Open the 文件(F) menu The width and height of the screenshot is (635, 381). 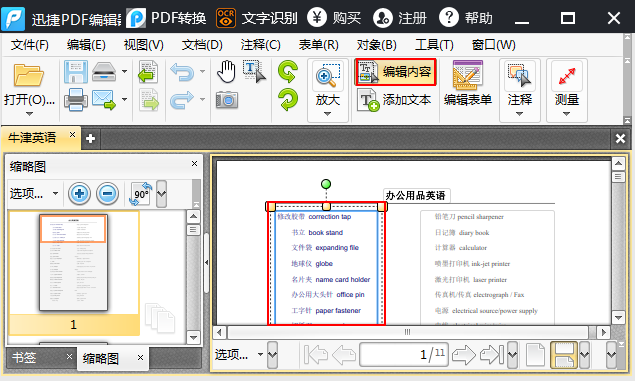point(30,45)
